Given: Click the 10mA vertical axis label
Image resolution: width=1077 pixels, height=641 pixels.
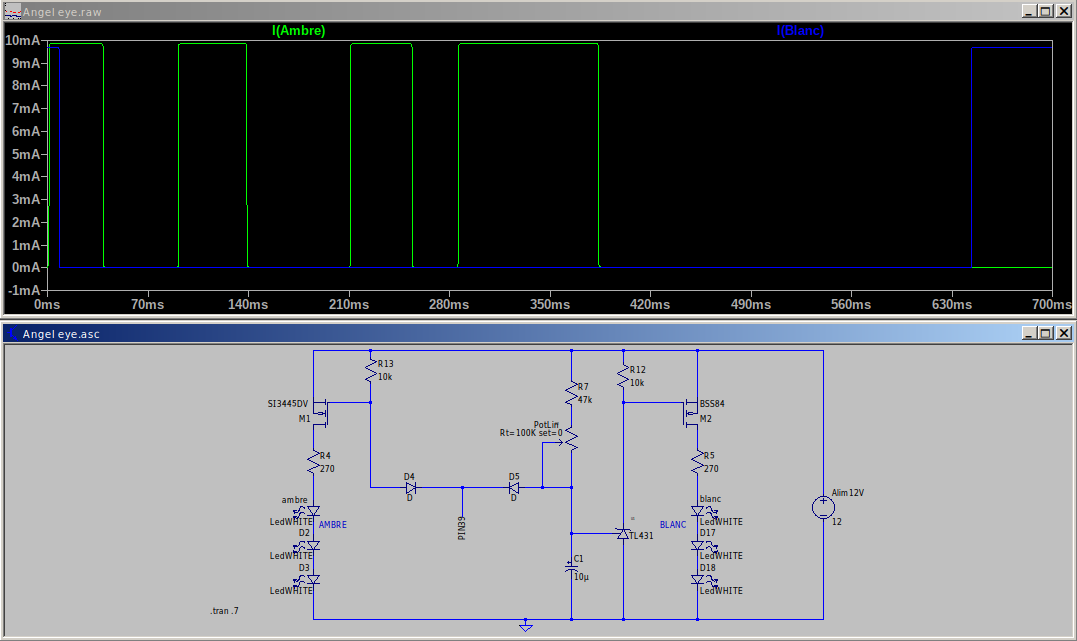Looking at the screenshot, I should [23, 41].
